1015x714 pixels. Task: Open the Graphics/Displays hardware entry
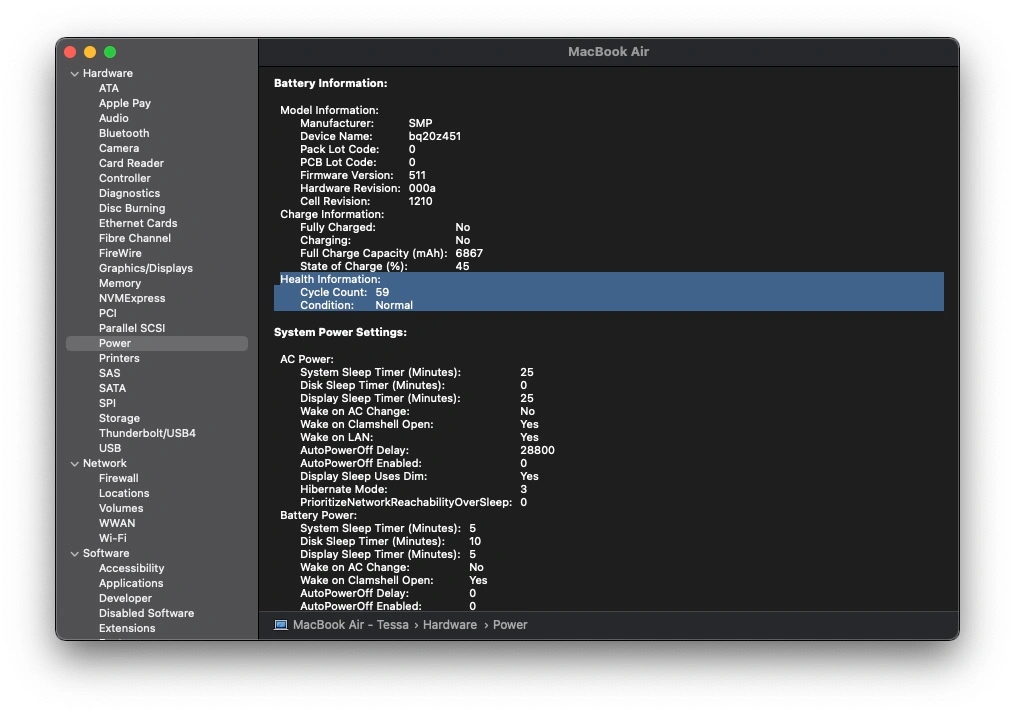[145, 268]
